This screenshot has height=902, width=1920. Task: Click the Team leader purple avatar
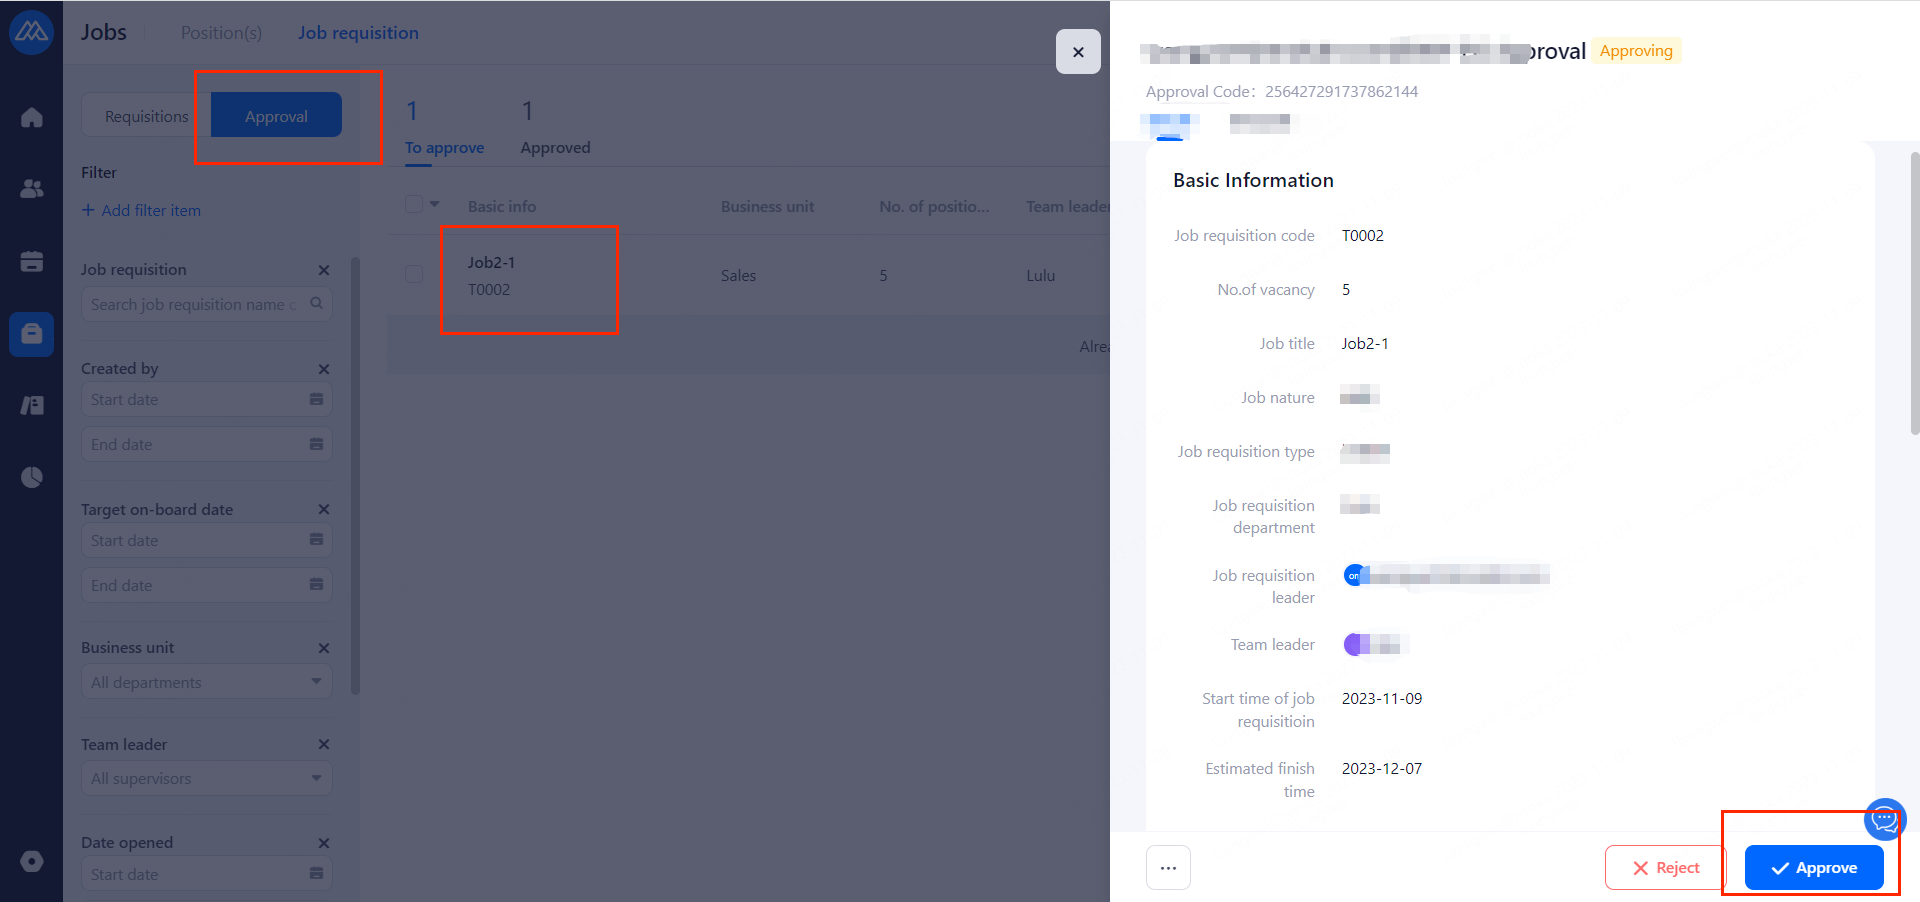point(1354,645)
